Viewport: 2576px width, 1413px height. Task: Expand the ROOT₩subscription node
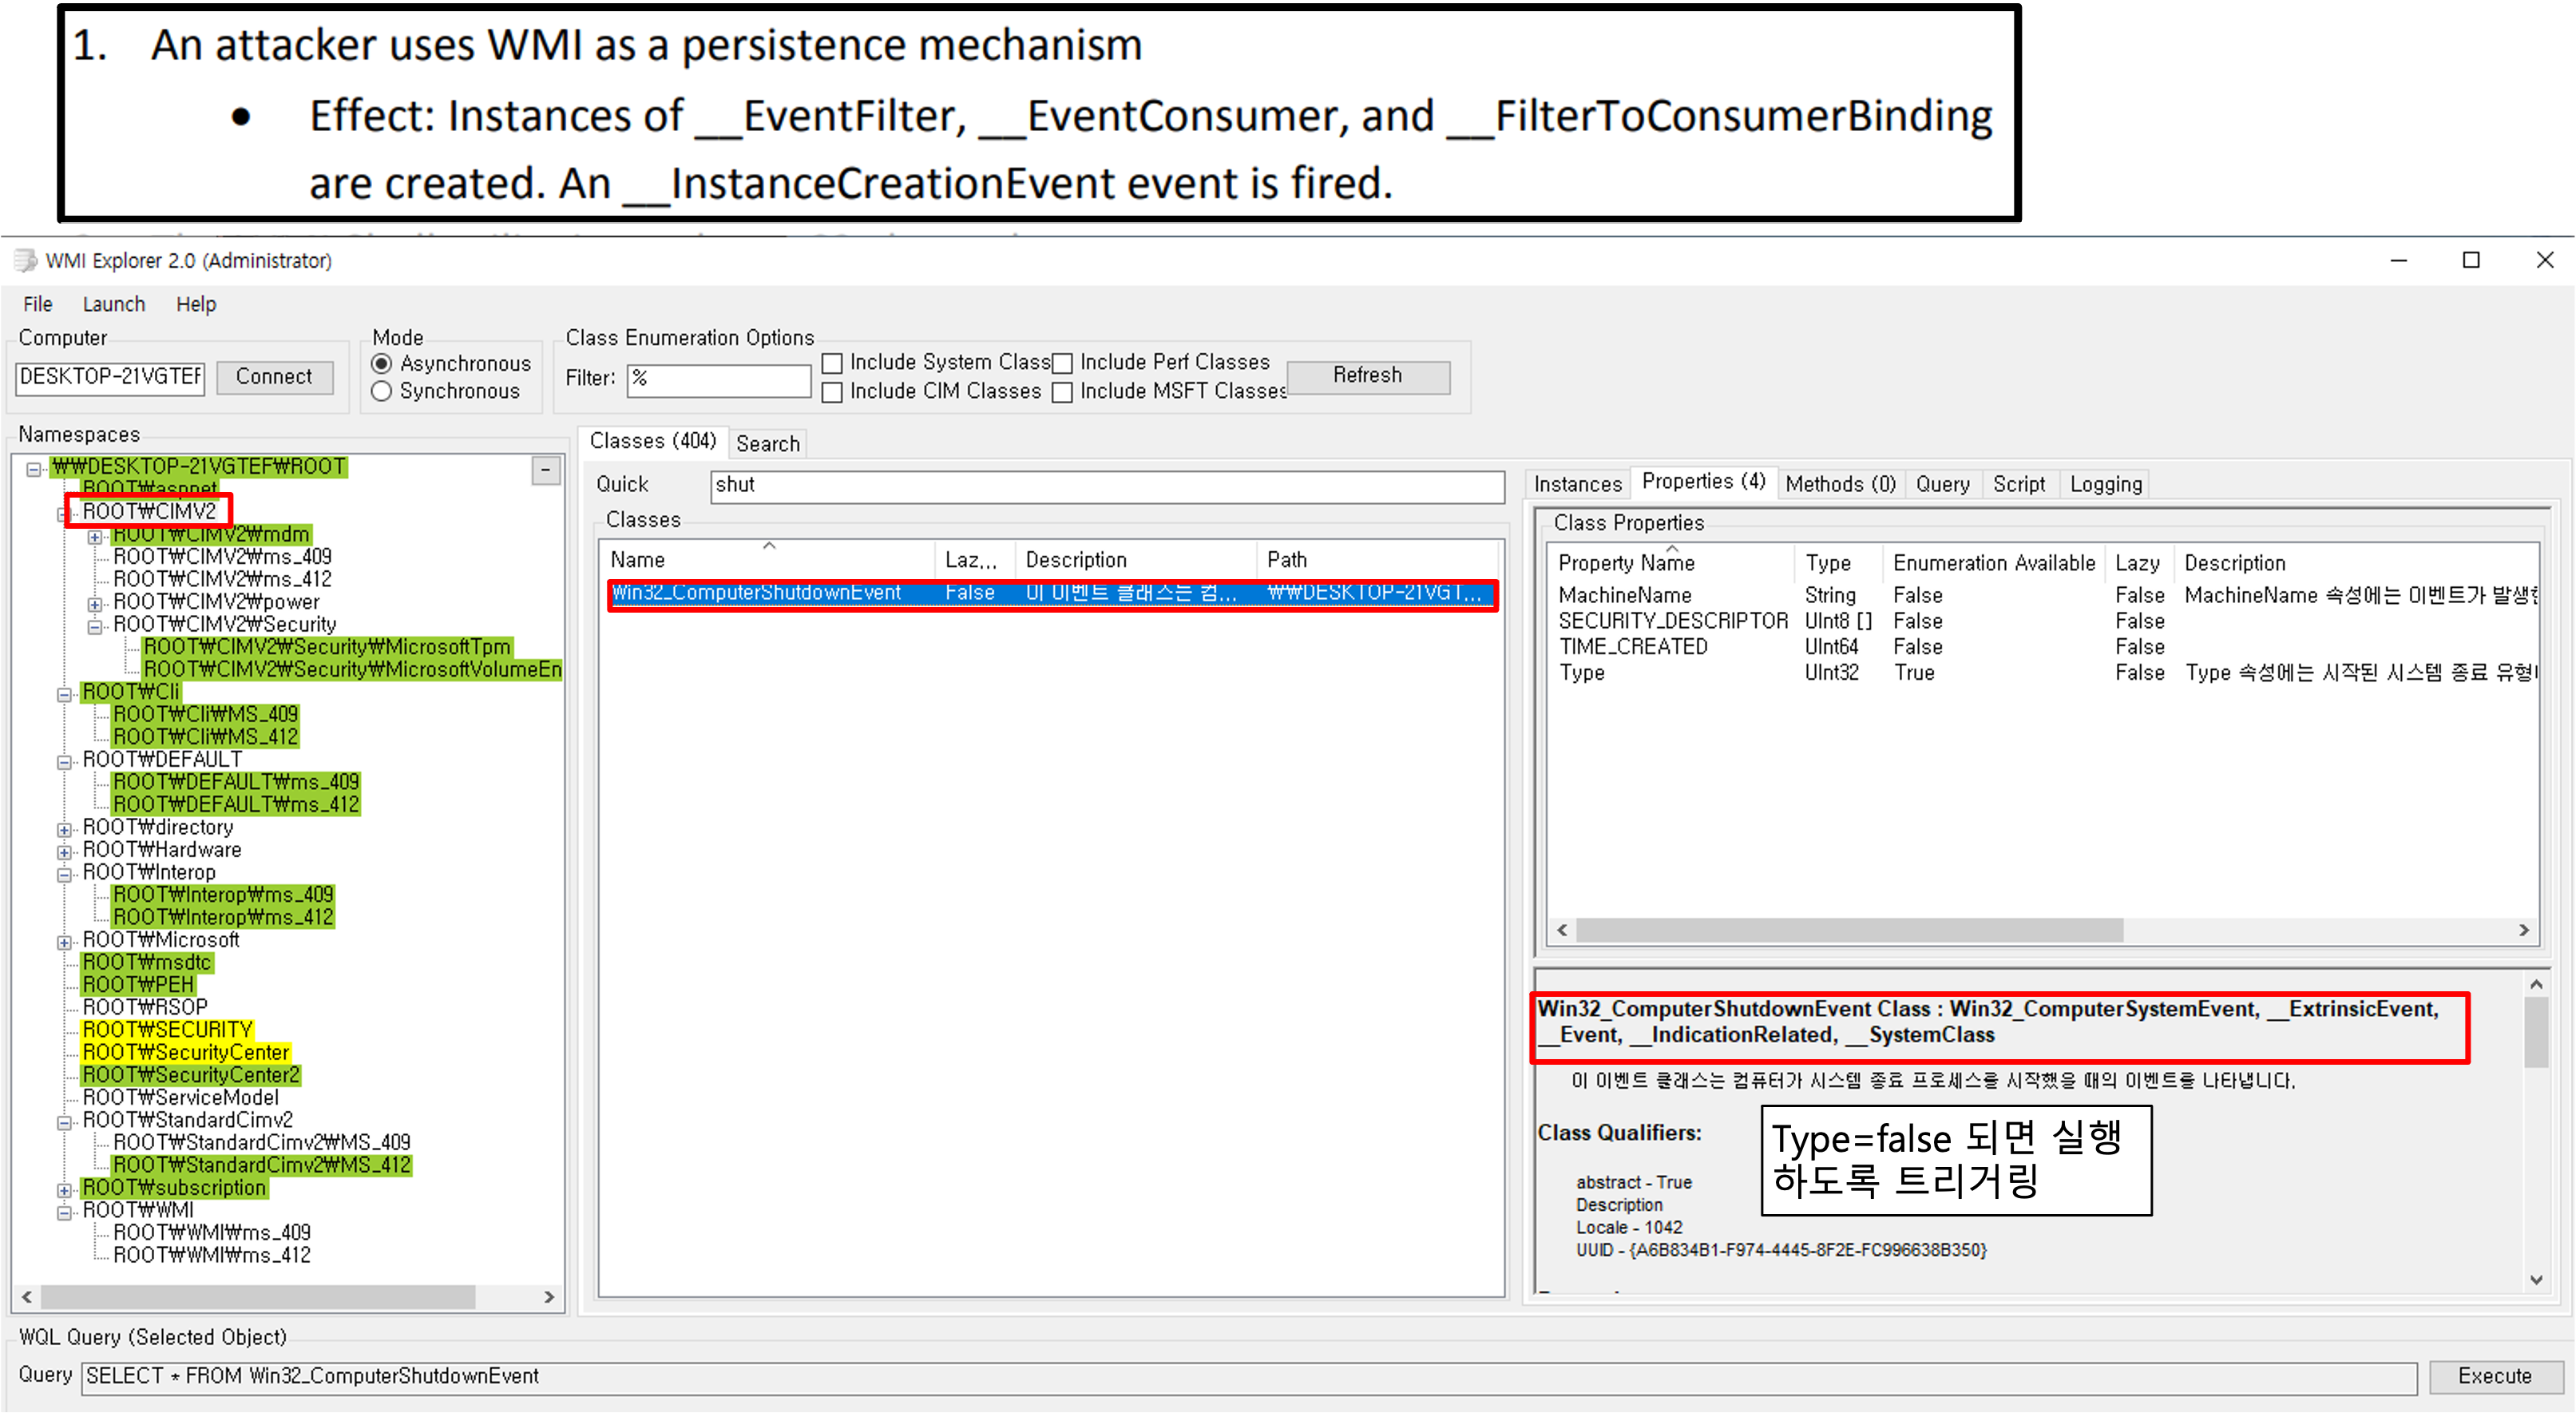click(x=64, y=1190)
